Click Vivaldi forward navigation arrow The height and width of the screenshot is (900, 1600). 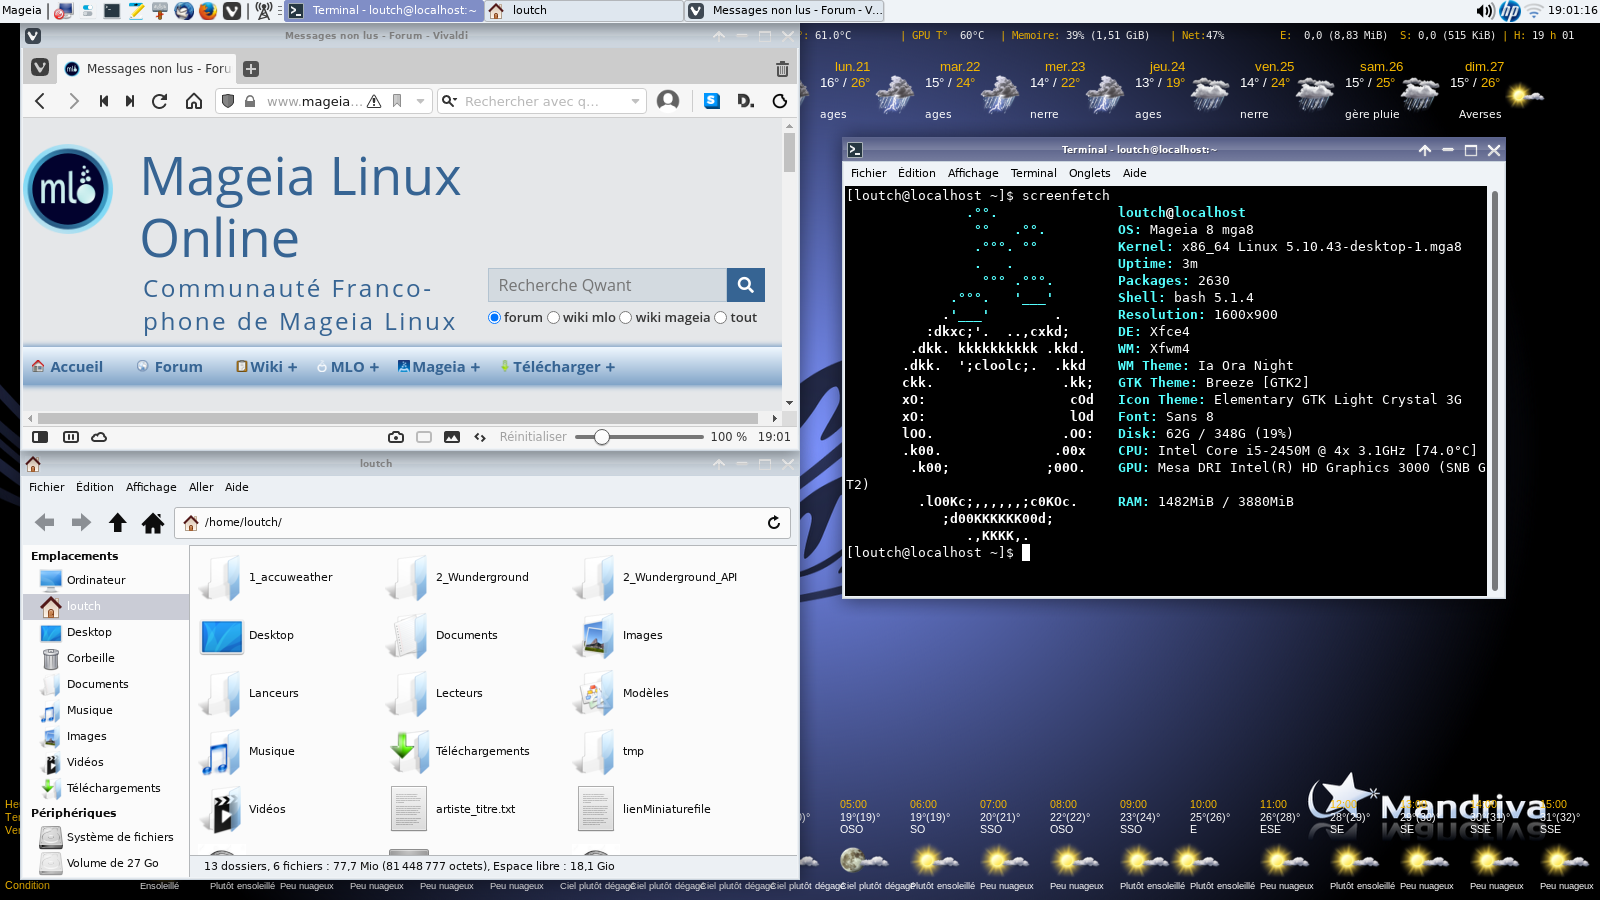point(73,101)
